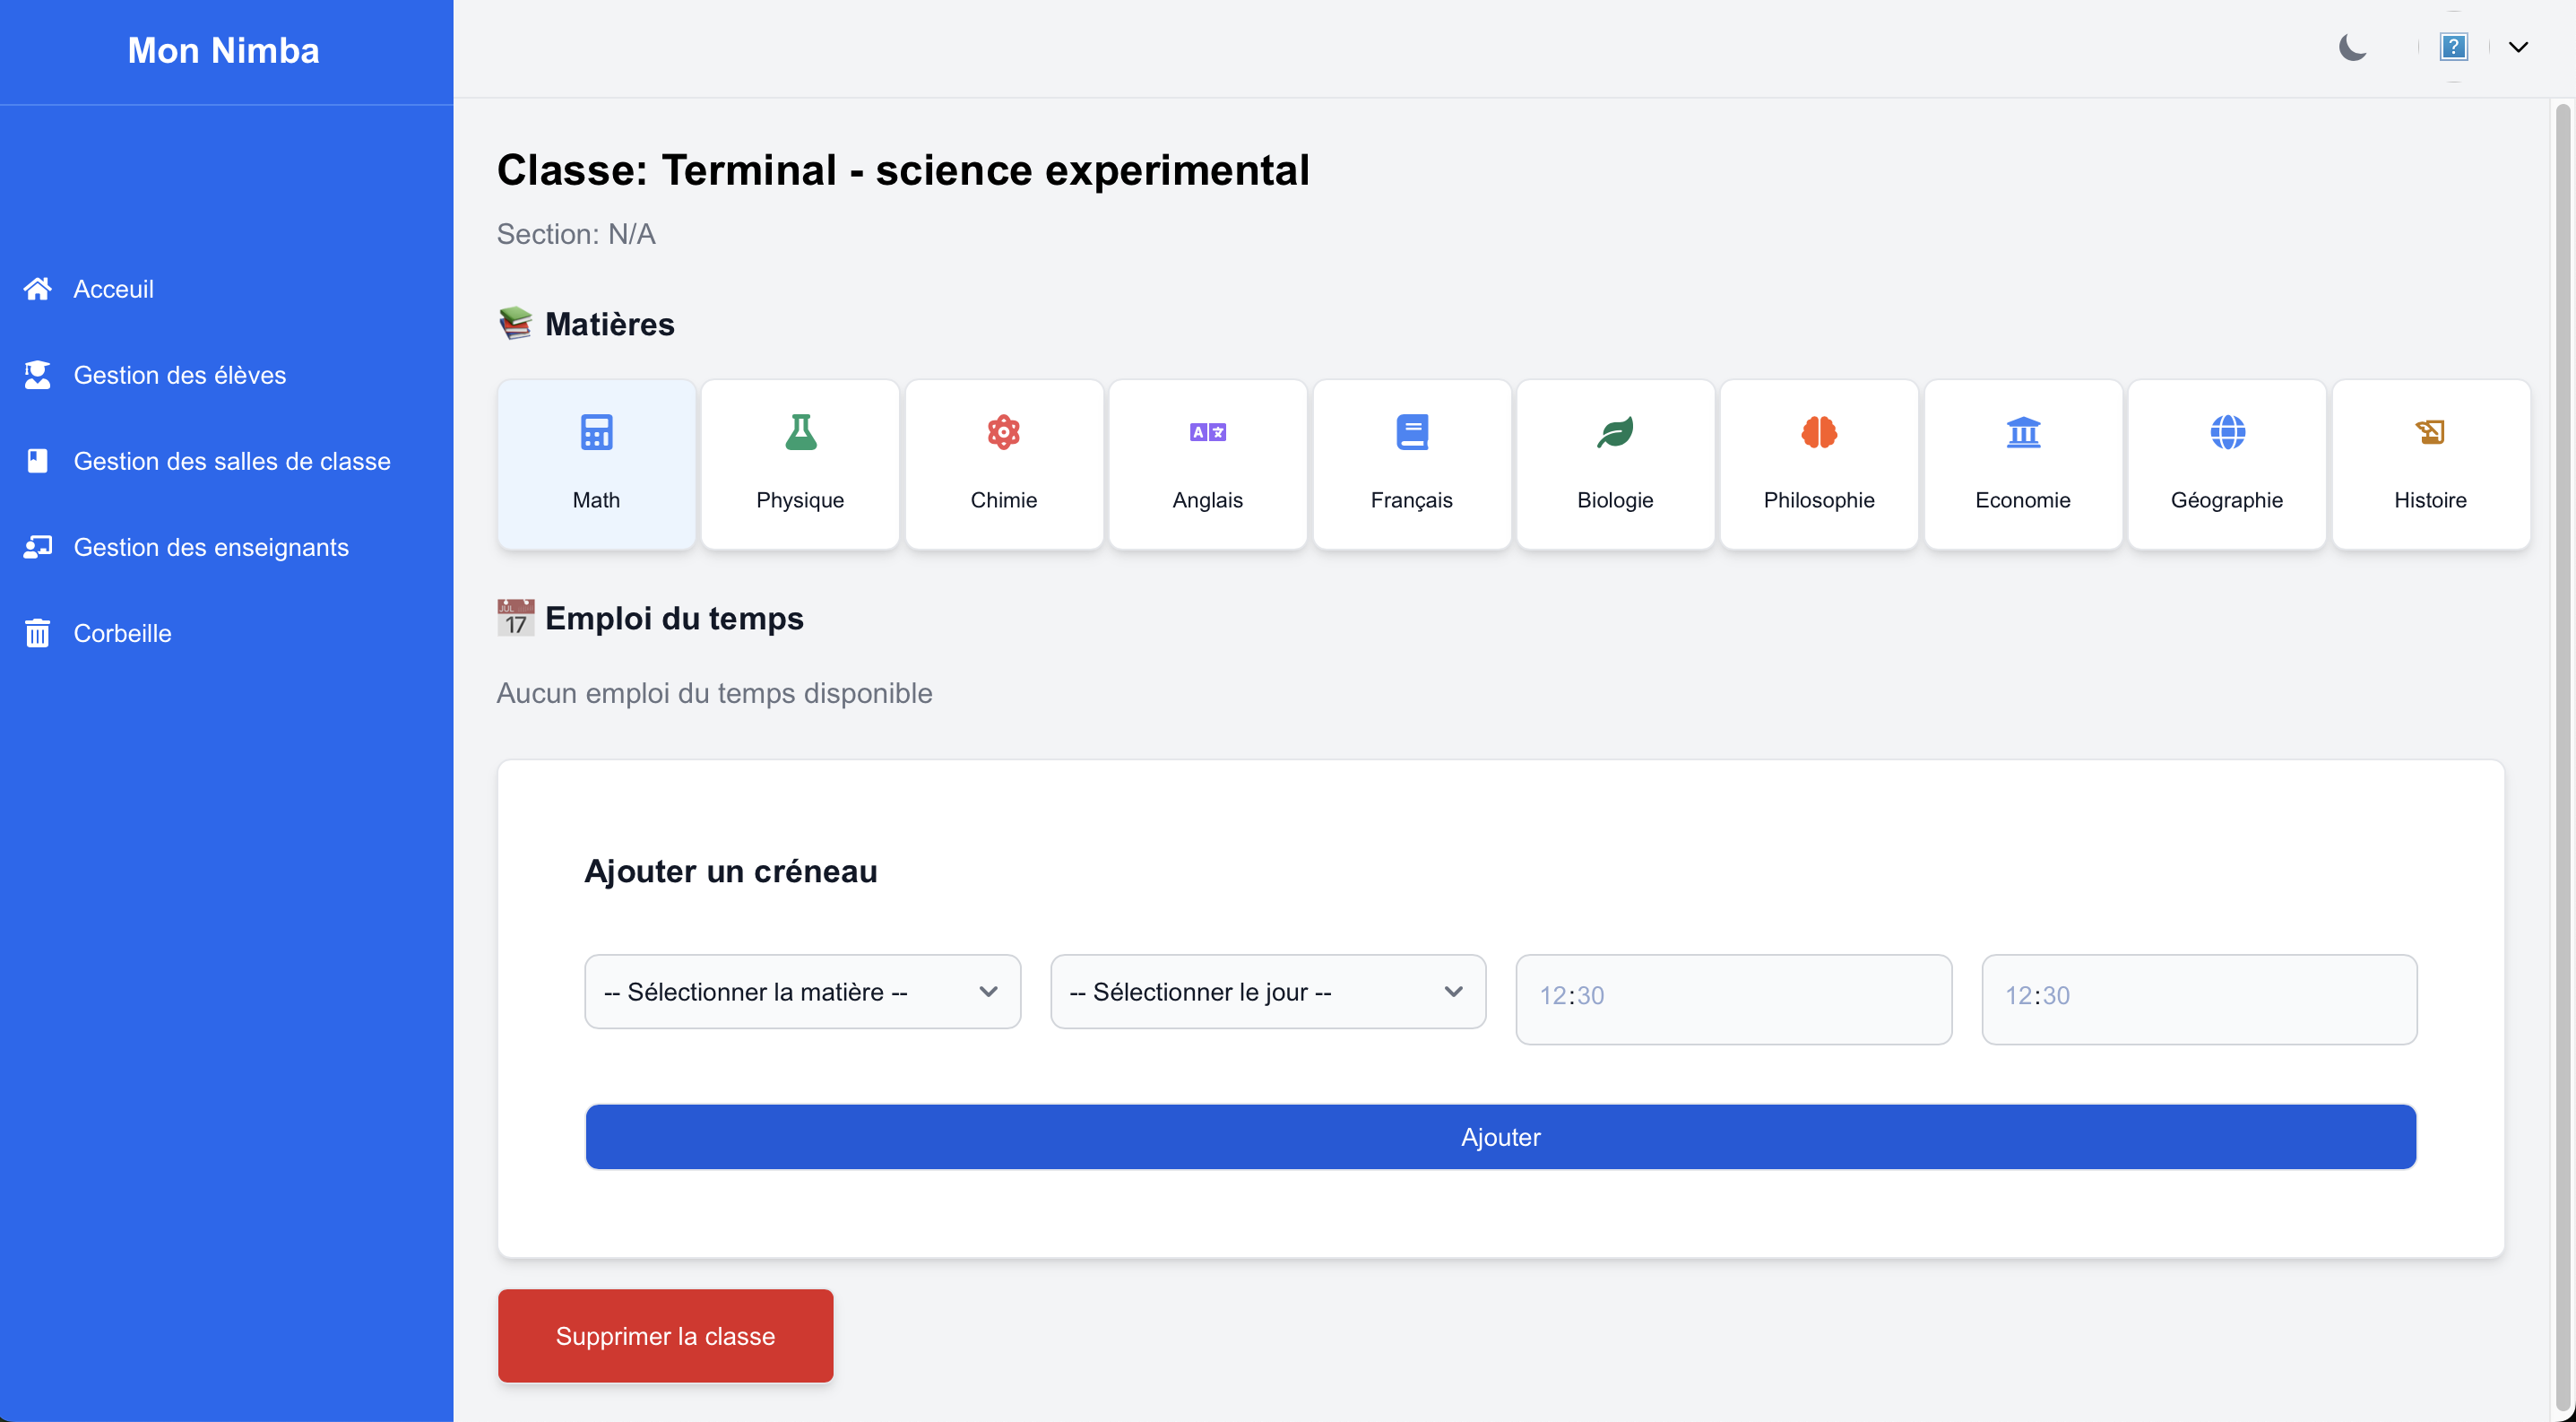Click the Philosophie brain icon

pos(1820,432)
